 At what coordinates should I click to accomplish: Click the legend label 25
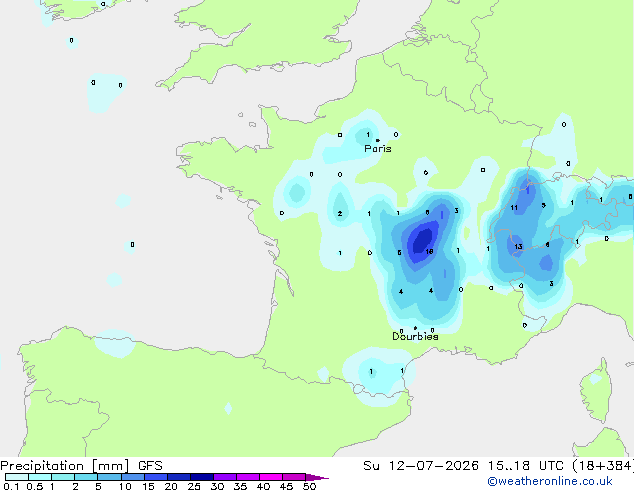tap(194, 486)
